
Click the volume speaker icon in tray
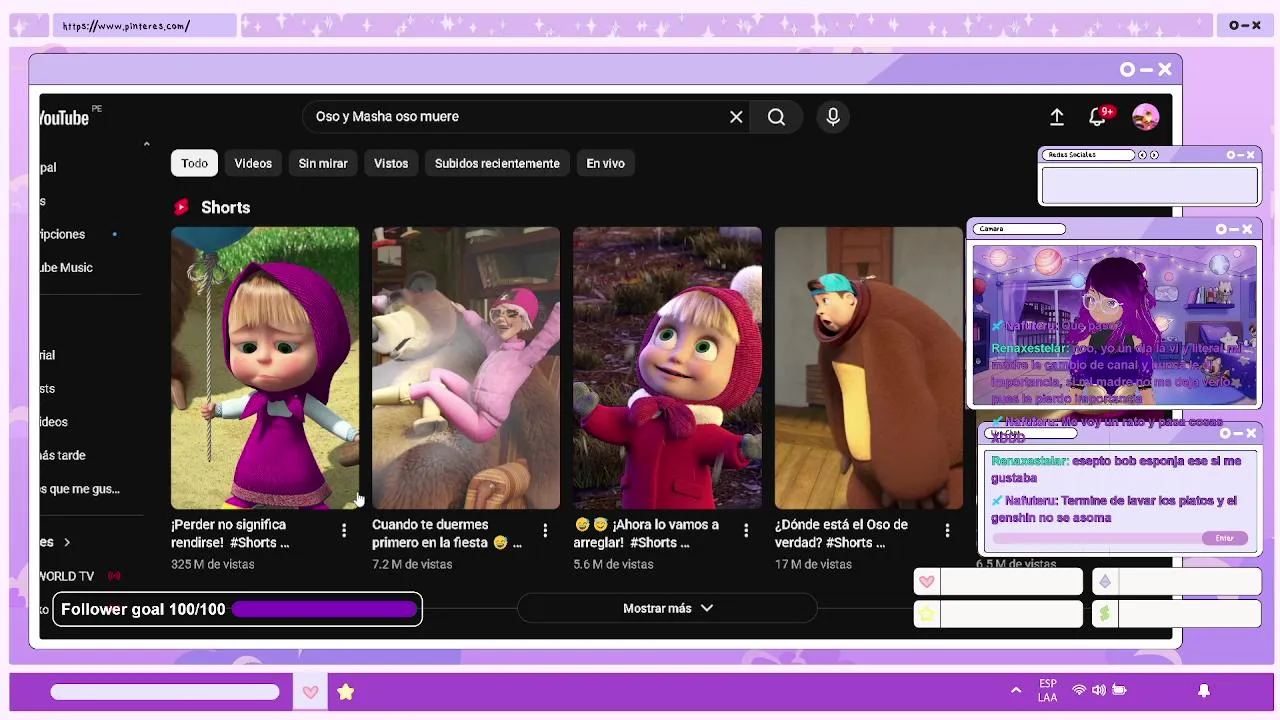[x=1099, y=691]
